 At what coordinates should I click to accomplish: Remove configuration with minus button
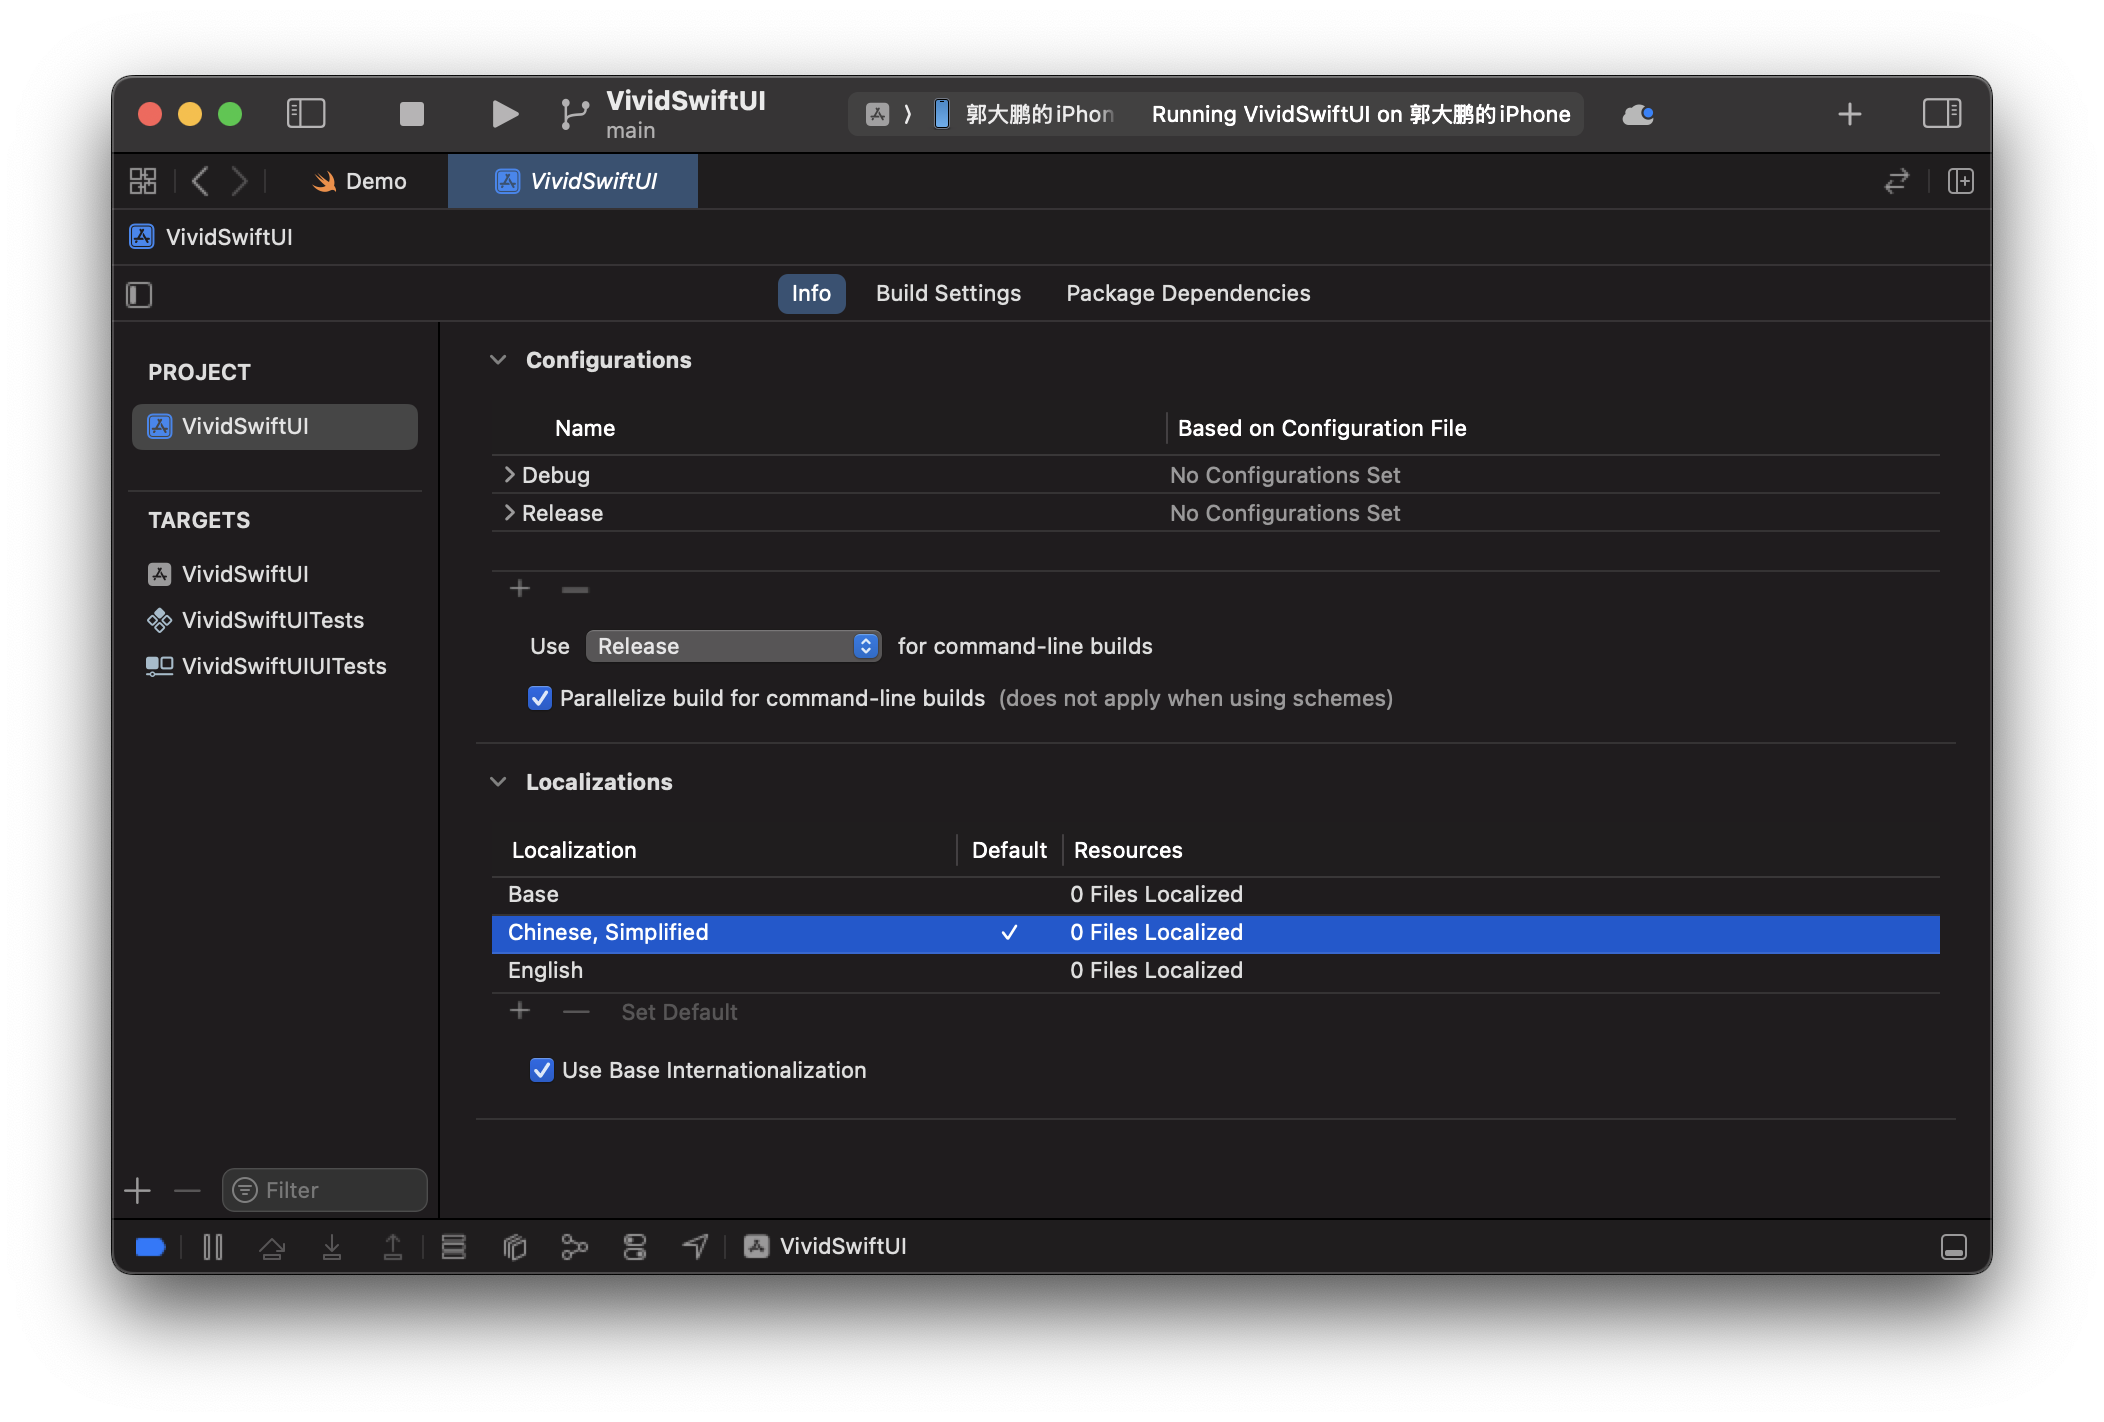575,589
